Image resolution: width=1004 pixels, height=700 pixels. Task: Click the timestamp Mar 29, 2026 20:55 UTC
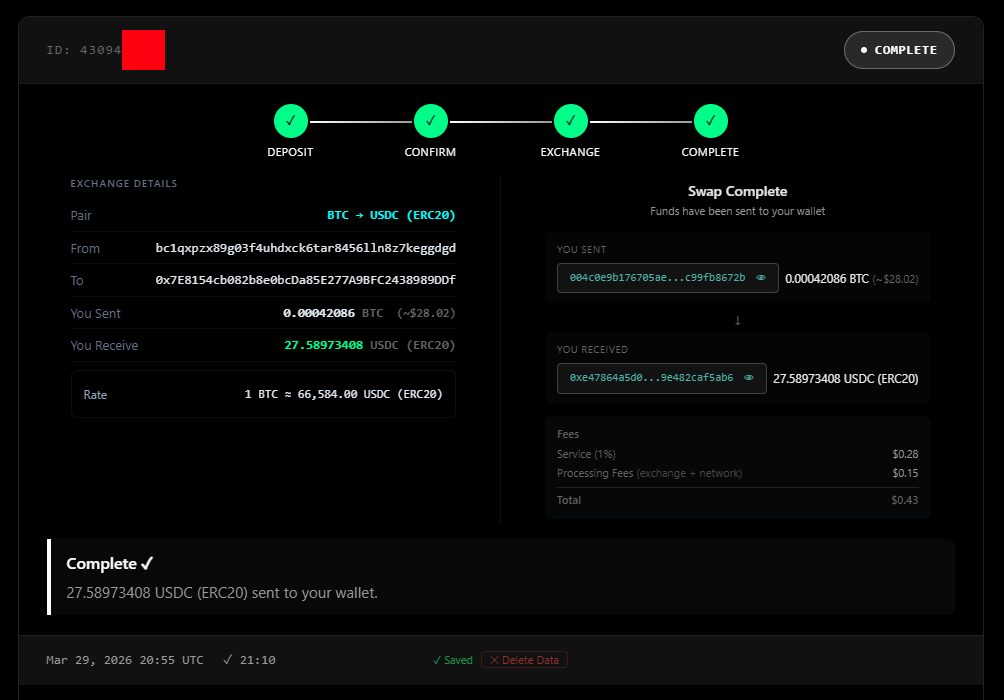[125, 660]
